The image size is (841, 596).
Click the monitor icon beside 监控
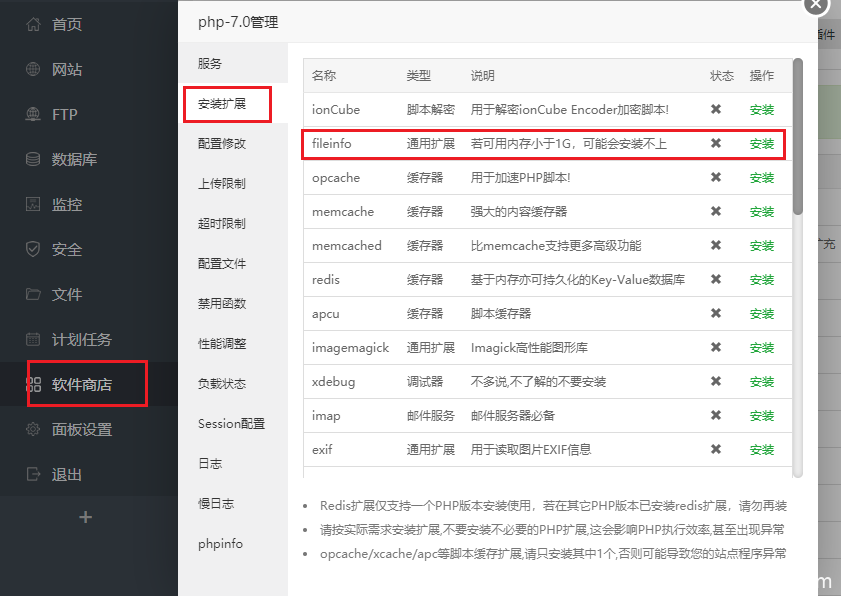(x=33, y=204)
